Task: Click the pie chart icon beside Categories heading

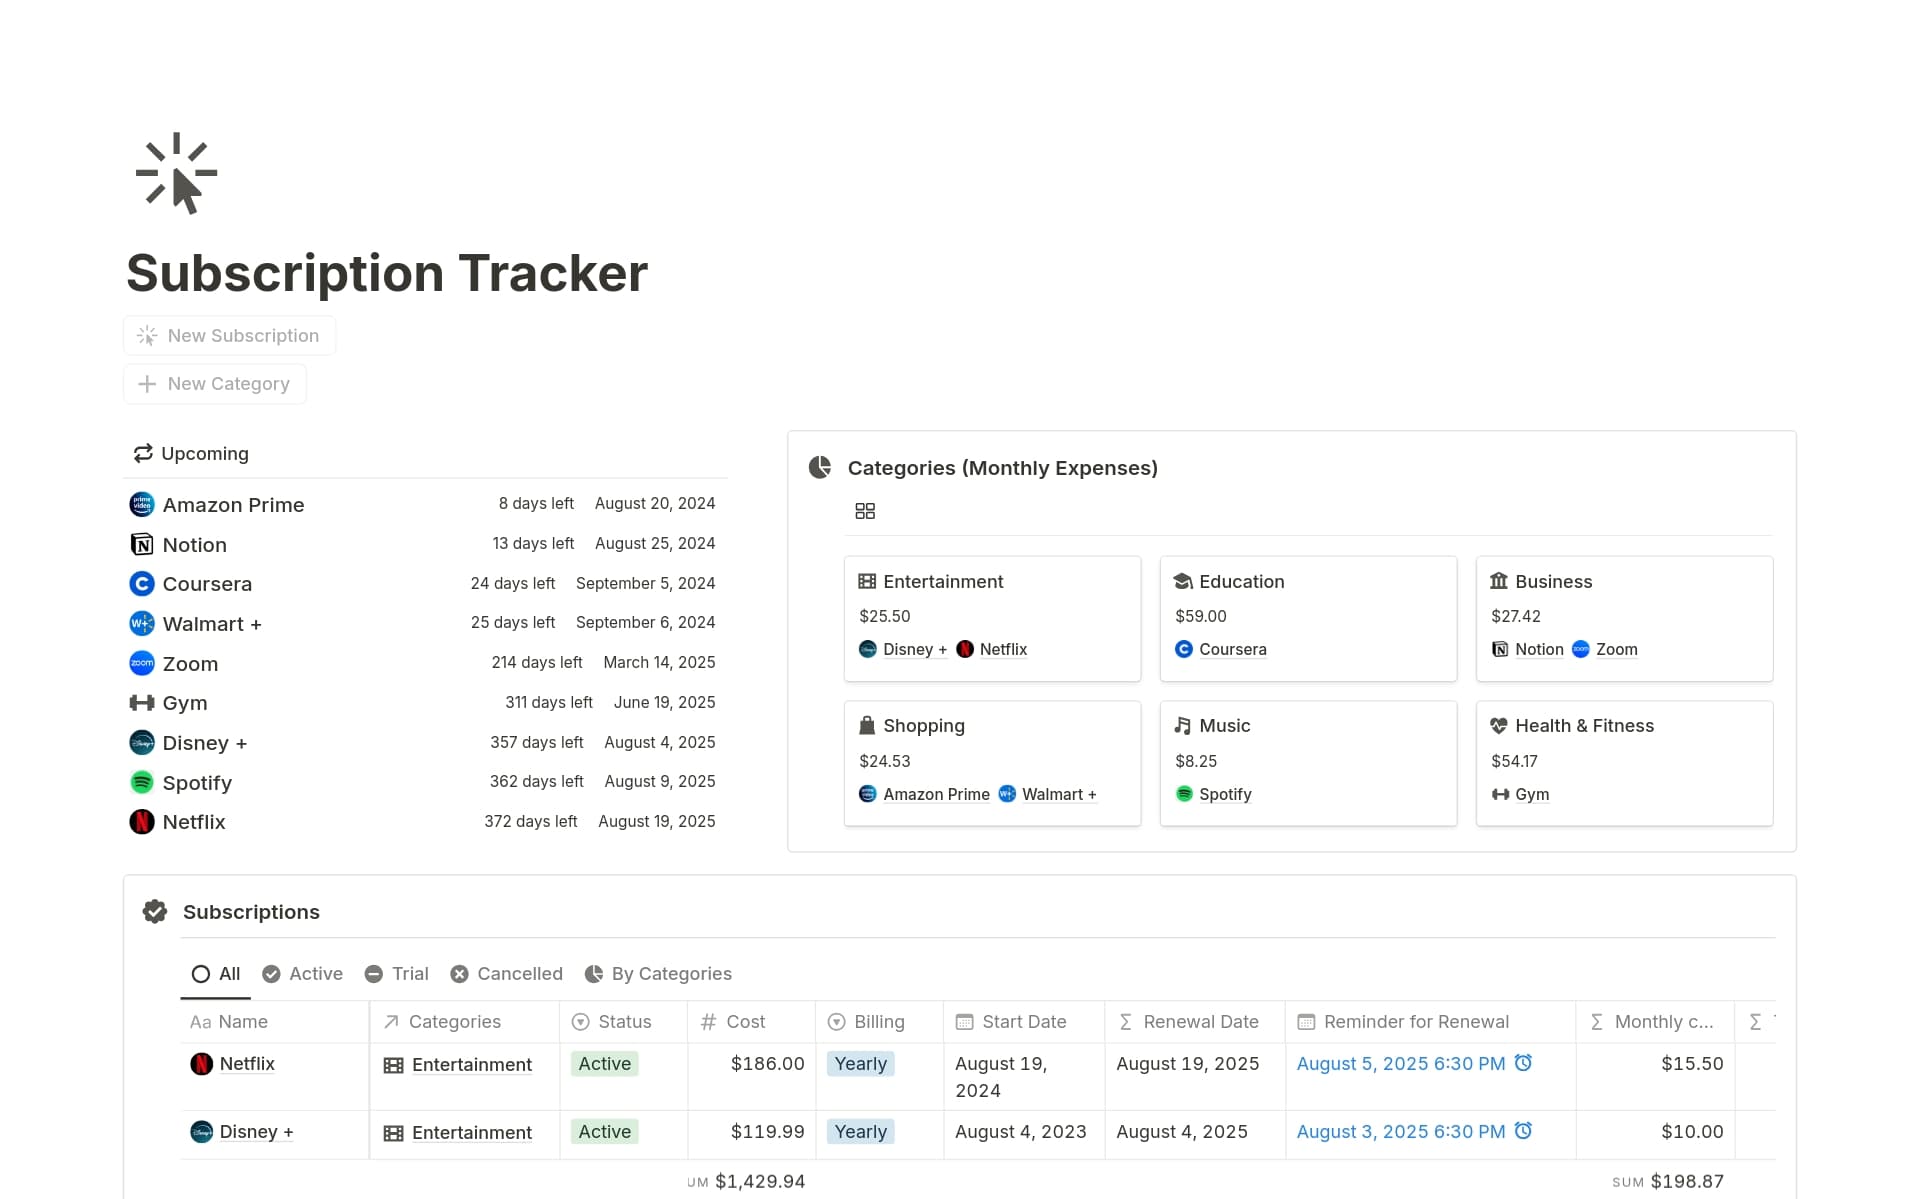Action: click(820, 467)
